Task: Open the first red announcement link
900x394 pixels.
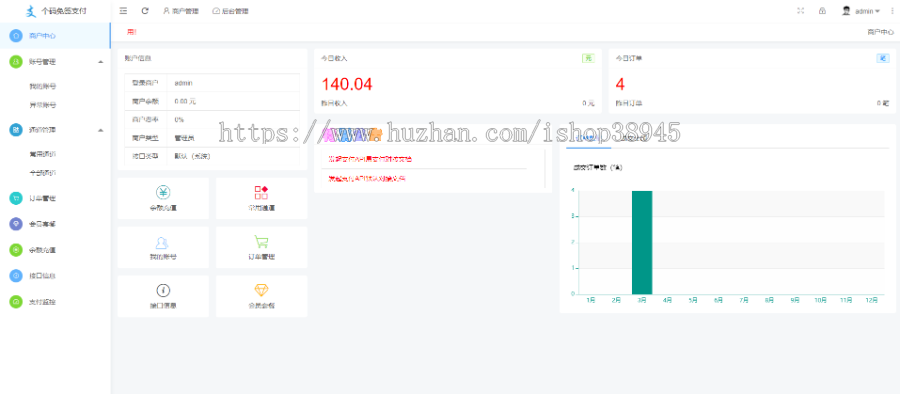Action: (370, 159)
